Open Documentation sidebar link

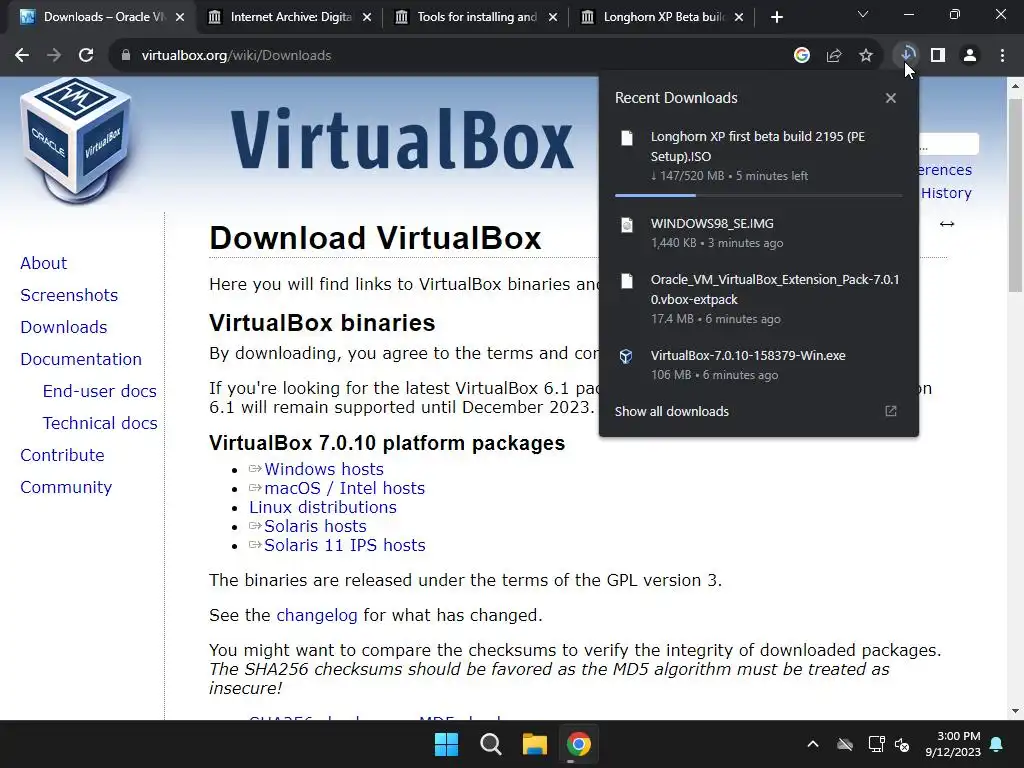tap(81, 359)
